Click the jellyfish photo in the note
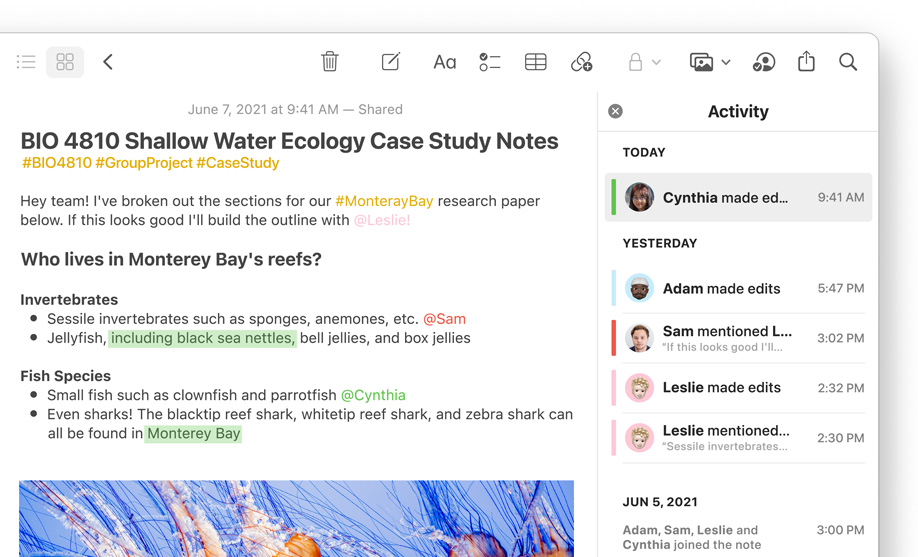Screen dimensions: 918x557 [296, 518]
